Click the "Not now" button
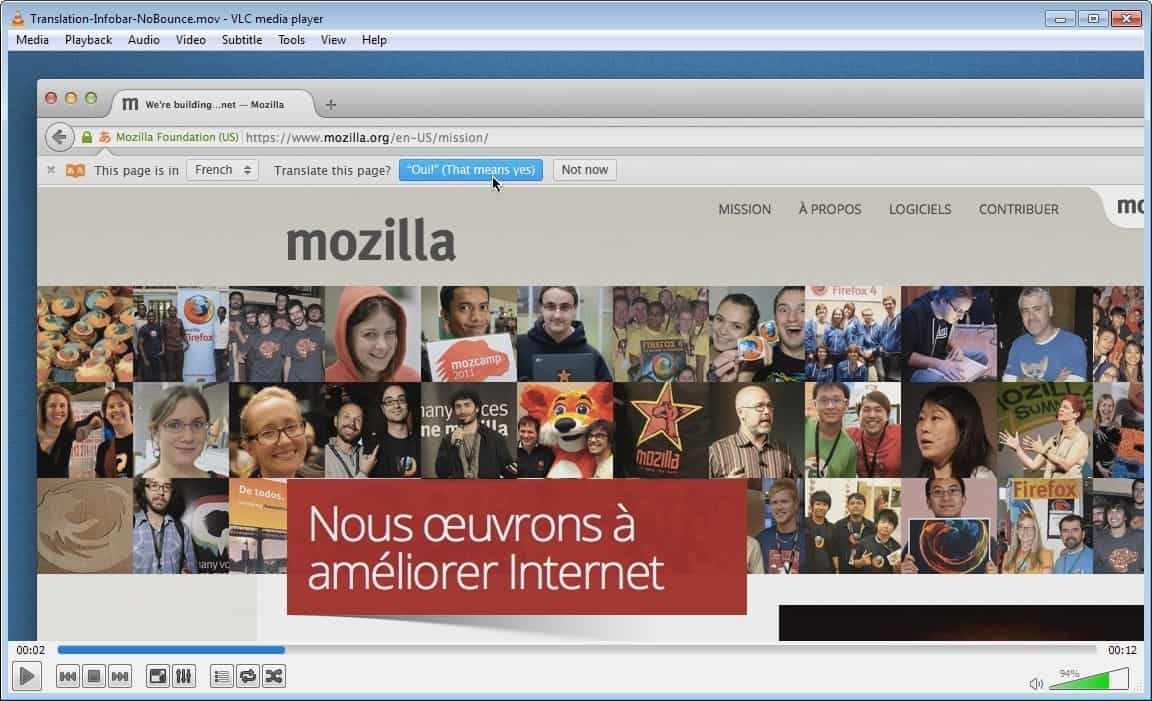 coord(584,169)
